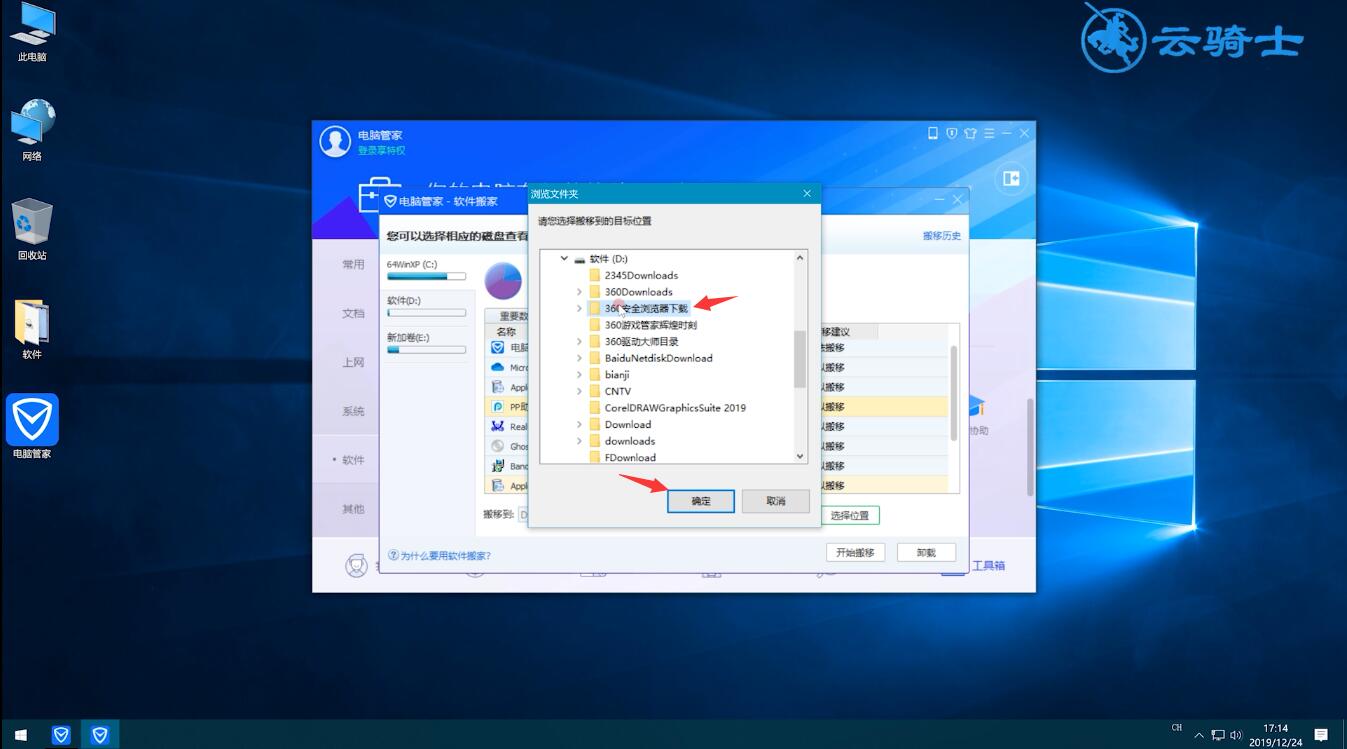Open 常用 category in 电脑管家 sidebar
The height and width of the screenshot is (749, 1347).
[x=353, y=264]
